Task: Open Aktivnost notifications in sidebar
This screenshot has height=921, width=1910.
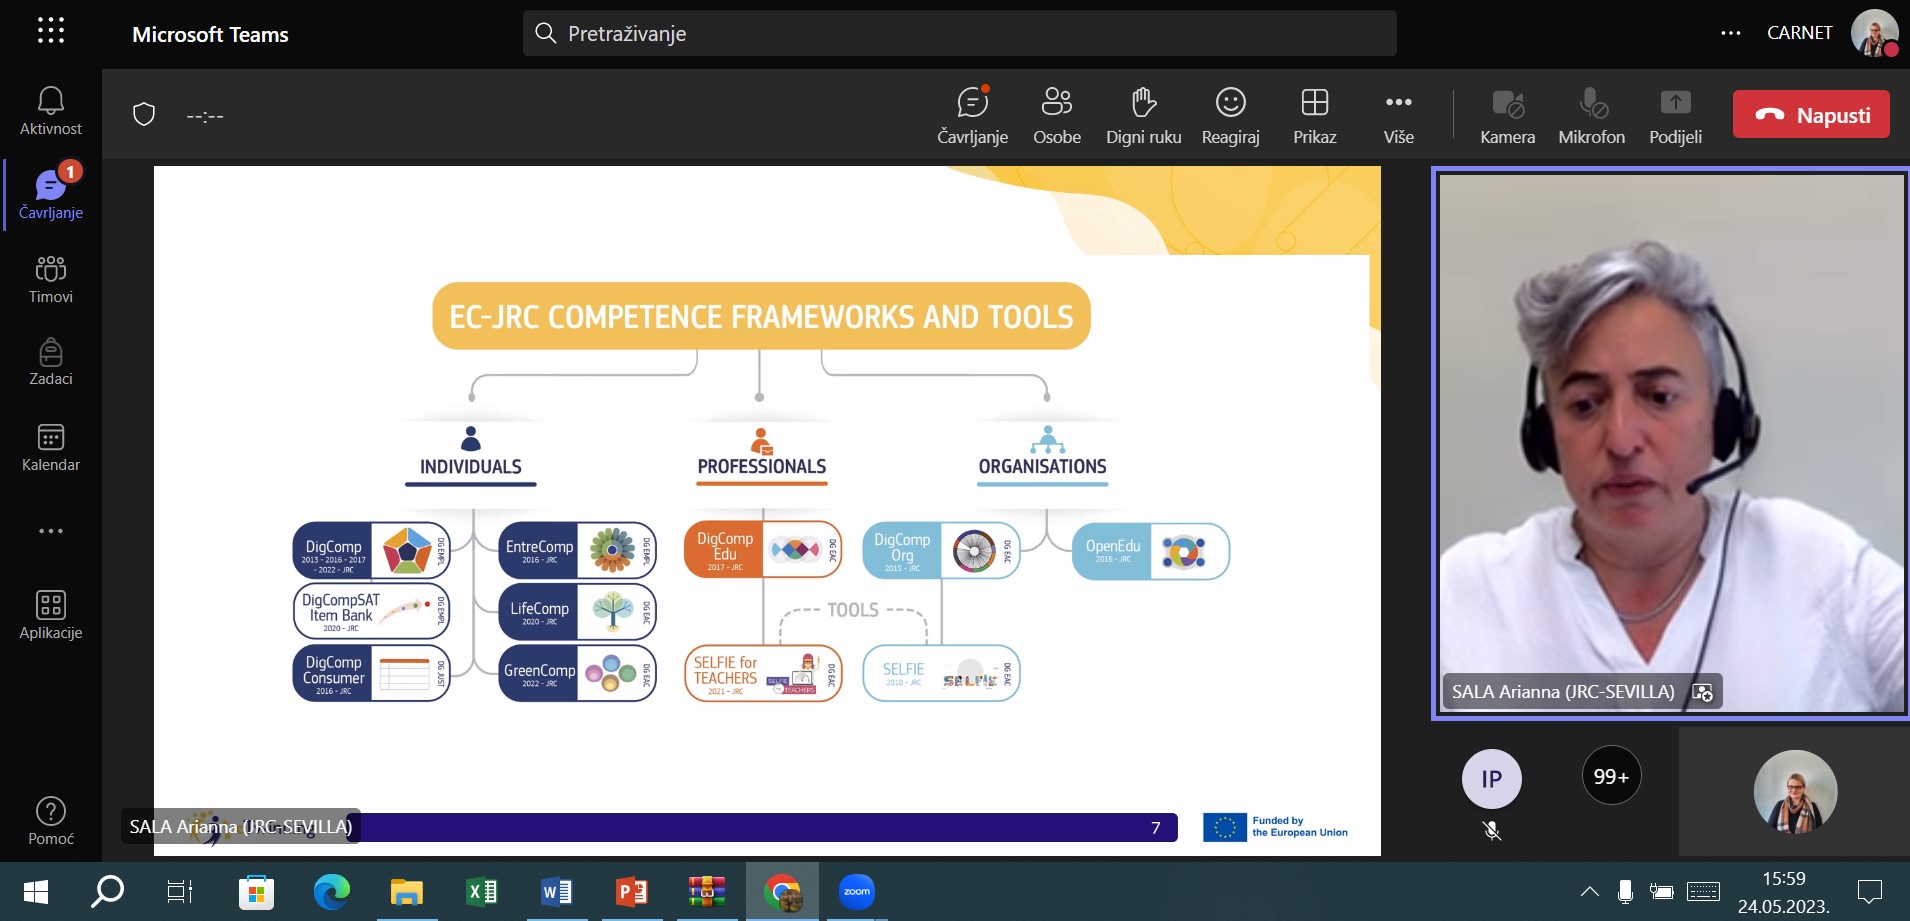Action: [51, 111]
